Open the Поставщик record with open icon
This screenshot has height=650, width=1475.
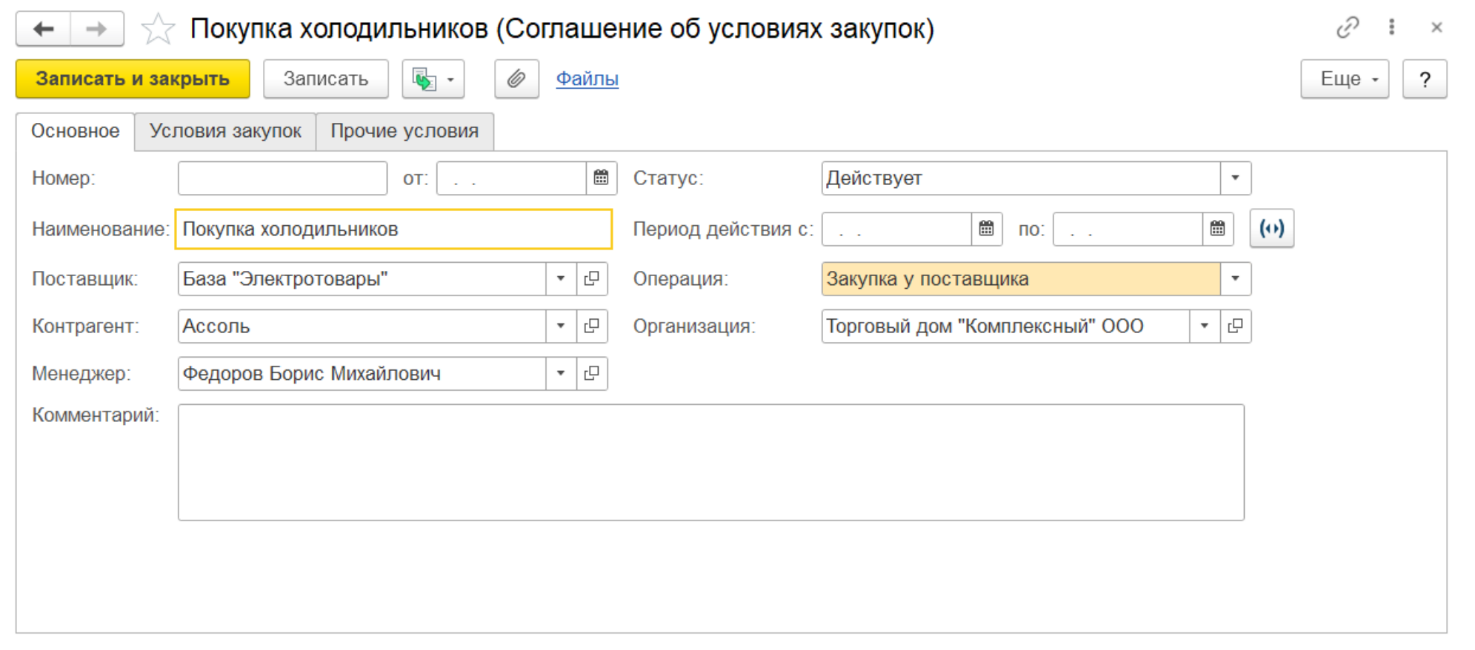coord(592,279)
